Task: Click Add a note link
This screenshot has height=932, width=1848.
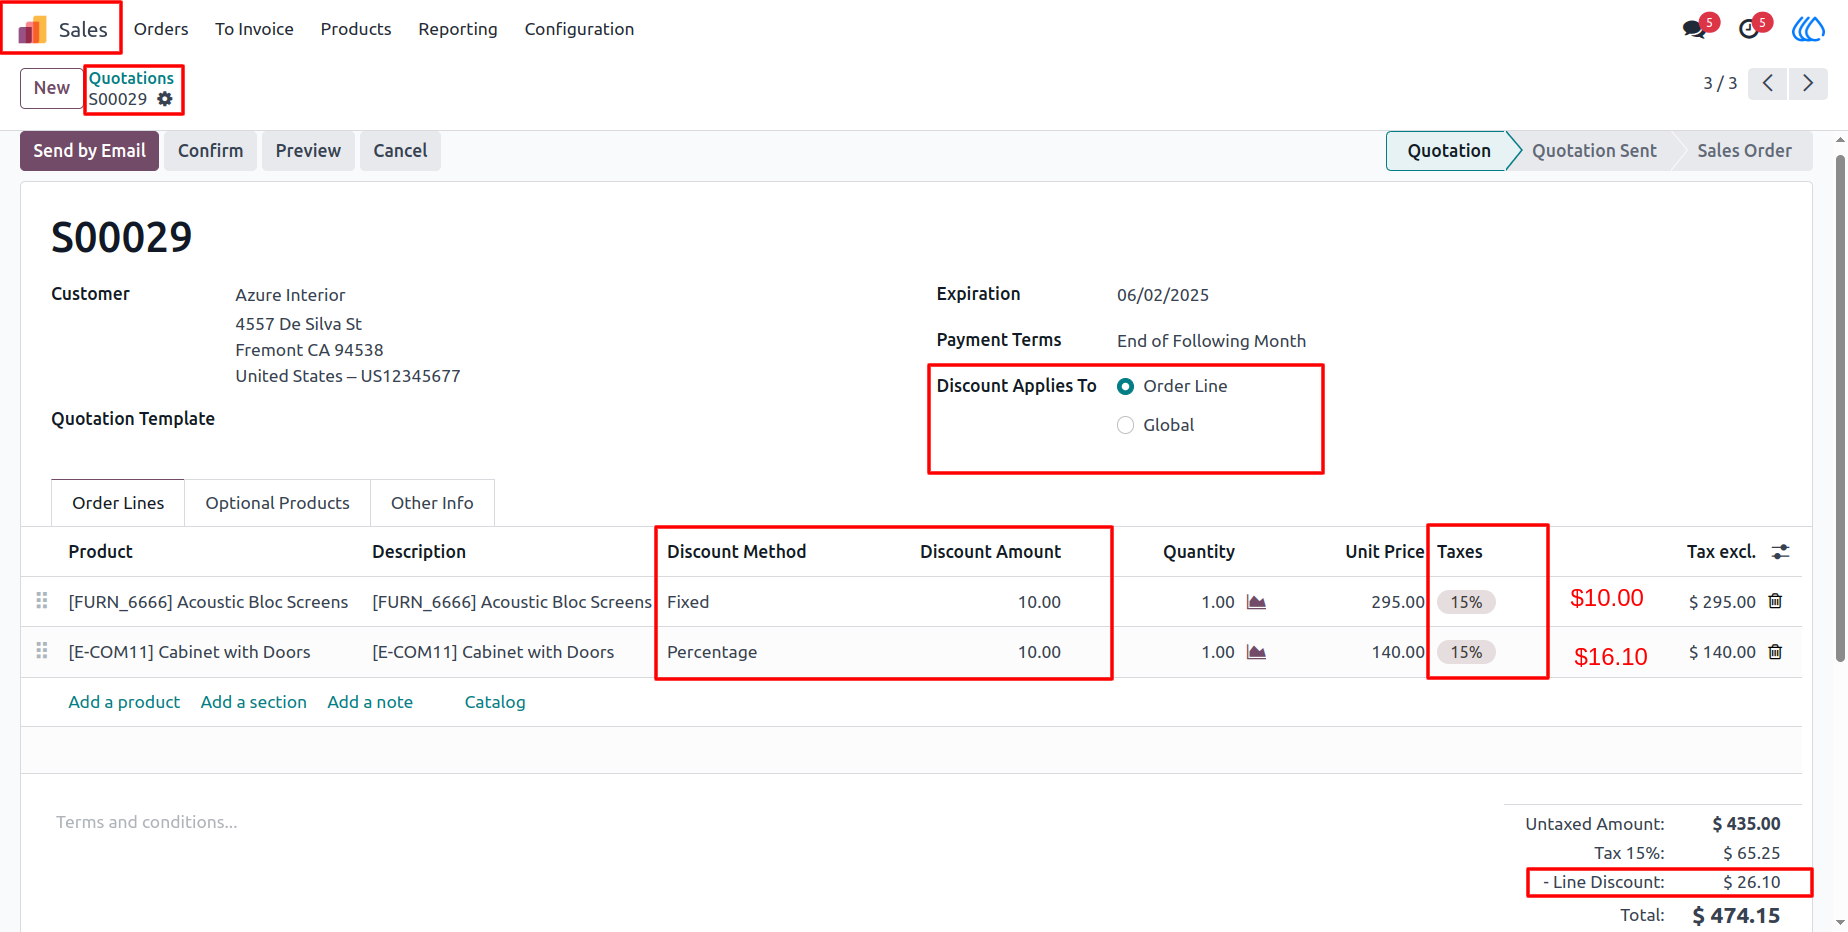Action: tap(370, 702)
